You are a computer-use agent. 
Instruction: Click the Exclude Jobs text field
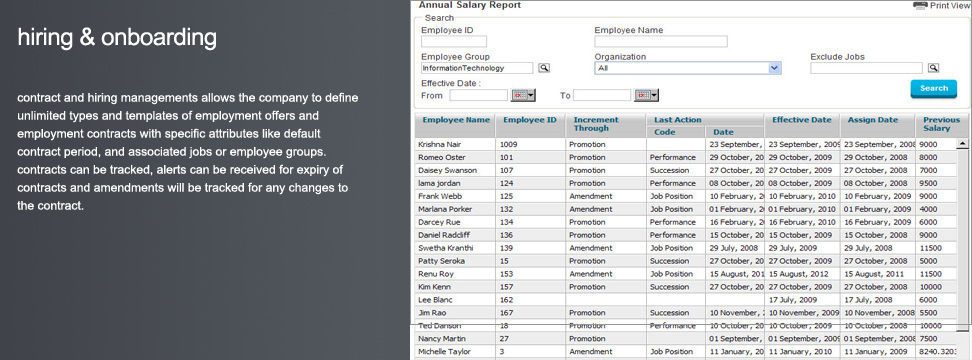tap(866, 68)
